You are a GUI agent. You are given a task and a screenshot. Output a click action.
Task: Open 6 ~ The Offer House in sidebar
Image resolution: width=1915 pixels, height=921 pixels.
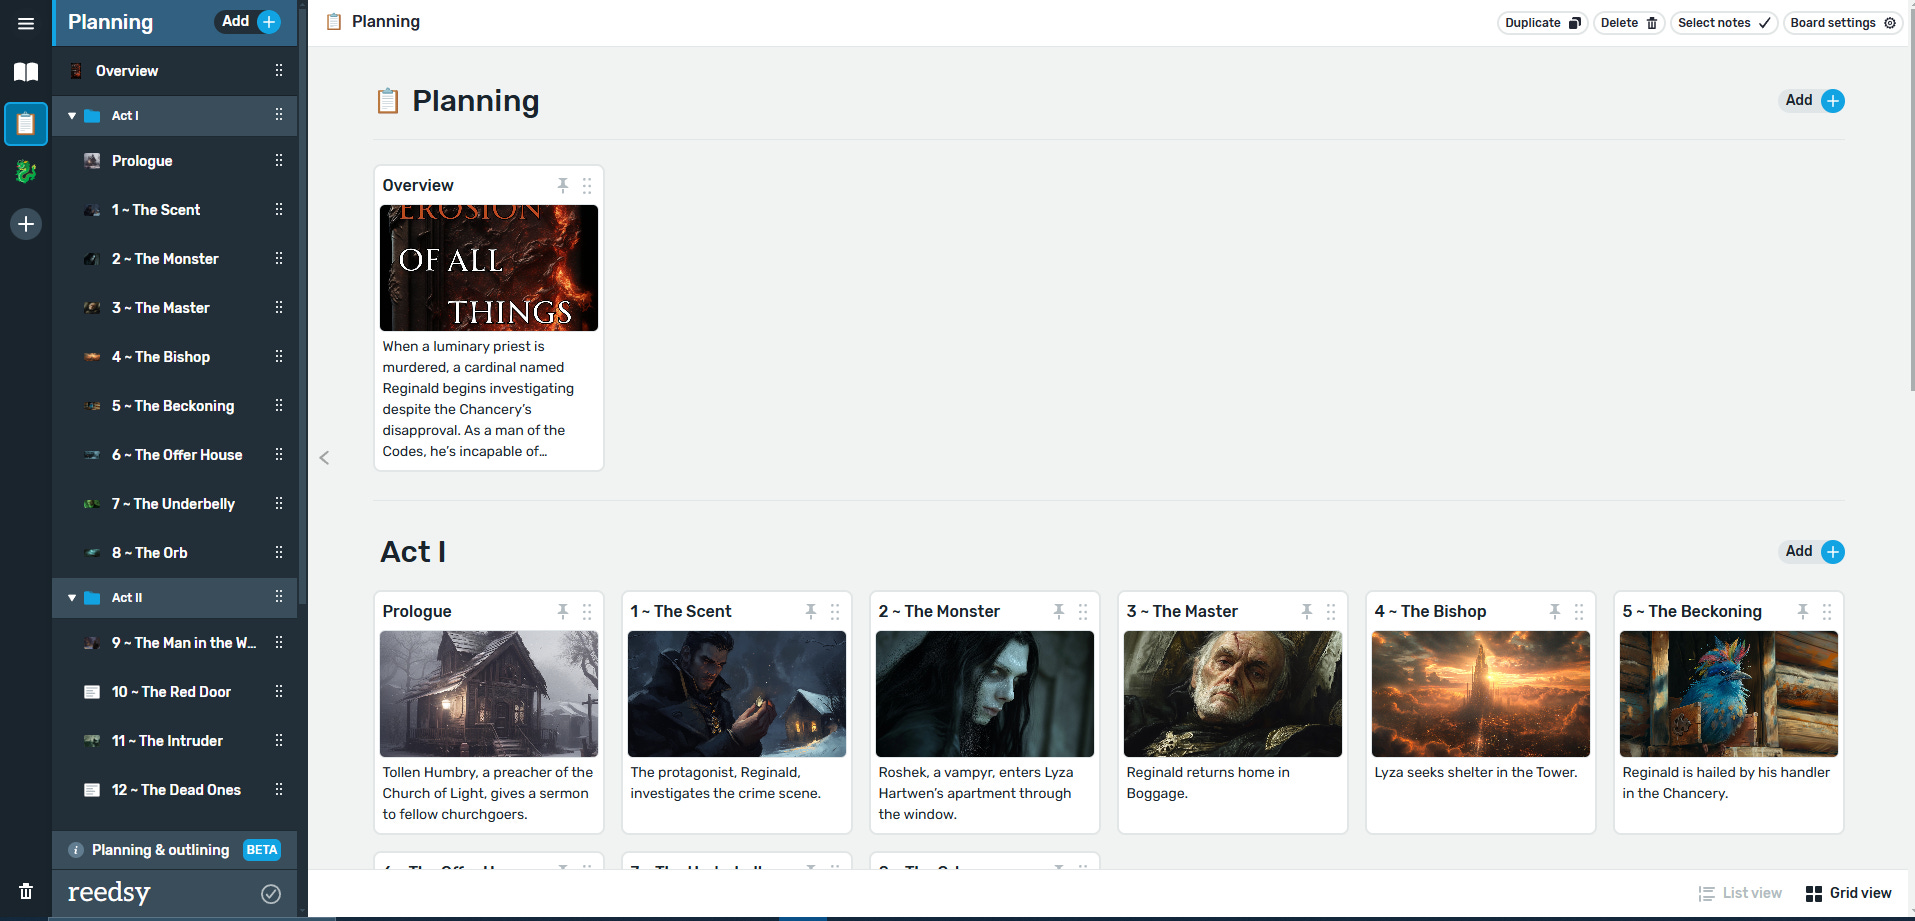click(174, 455)
